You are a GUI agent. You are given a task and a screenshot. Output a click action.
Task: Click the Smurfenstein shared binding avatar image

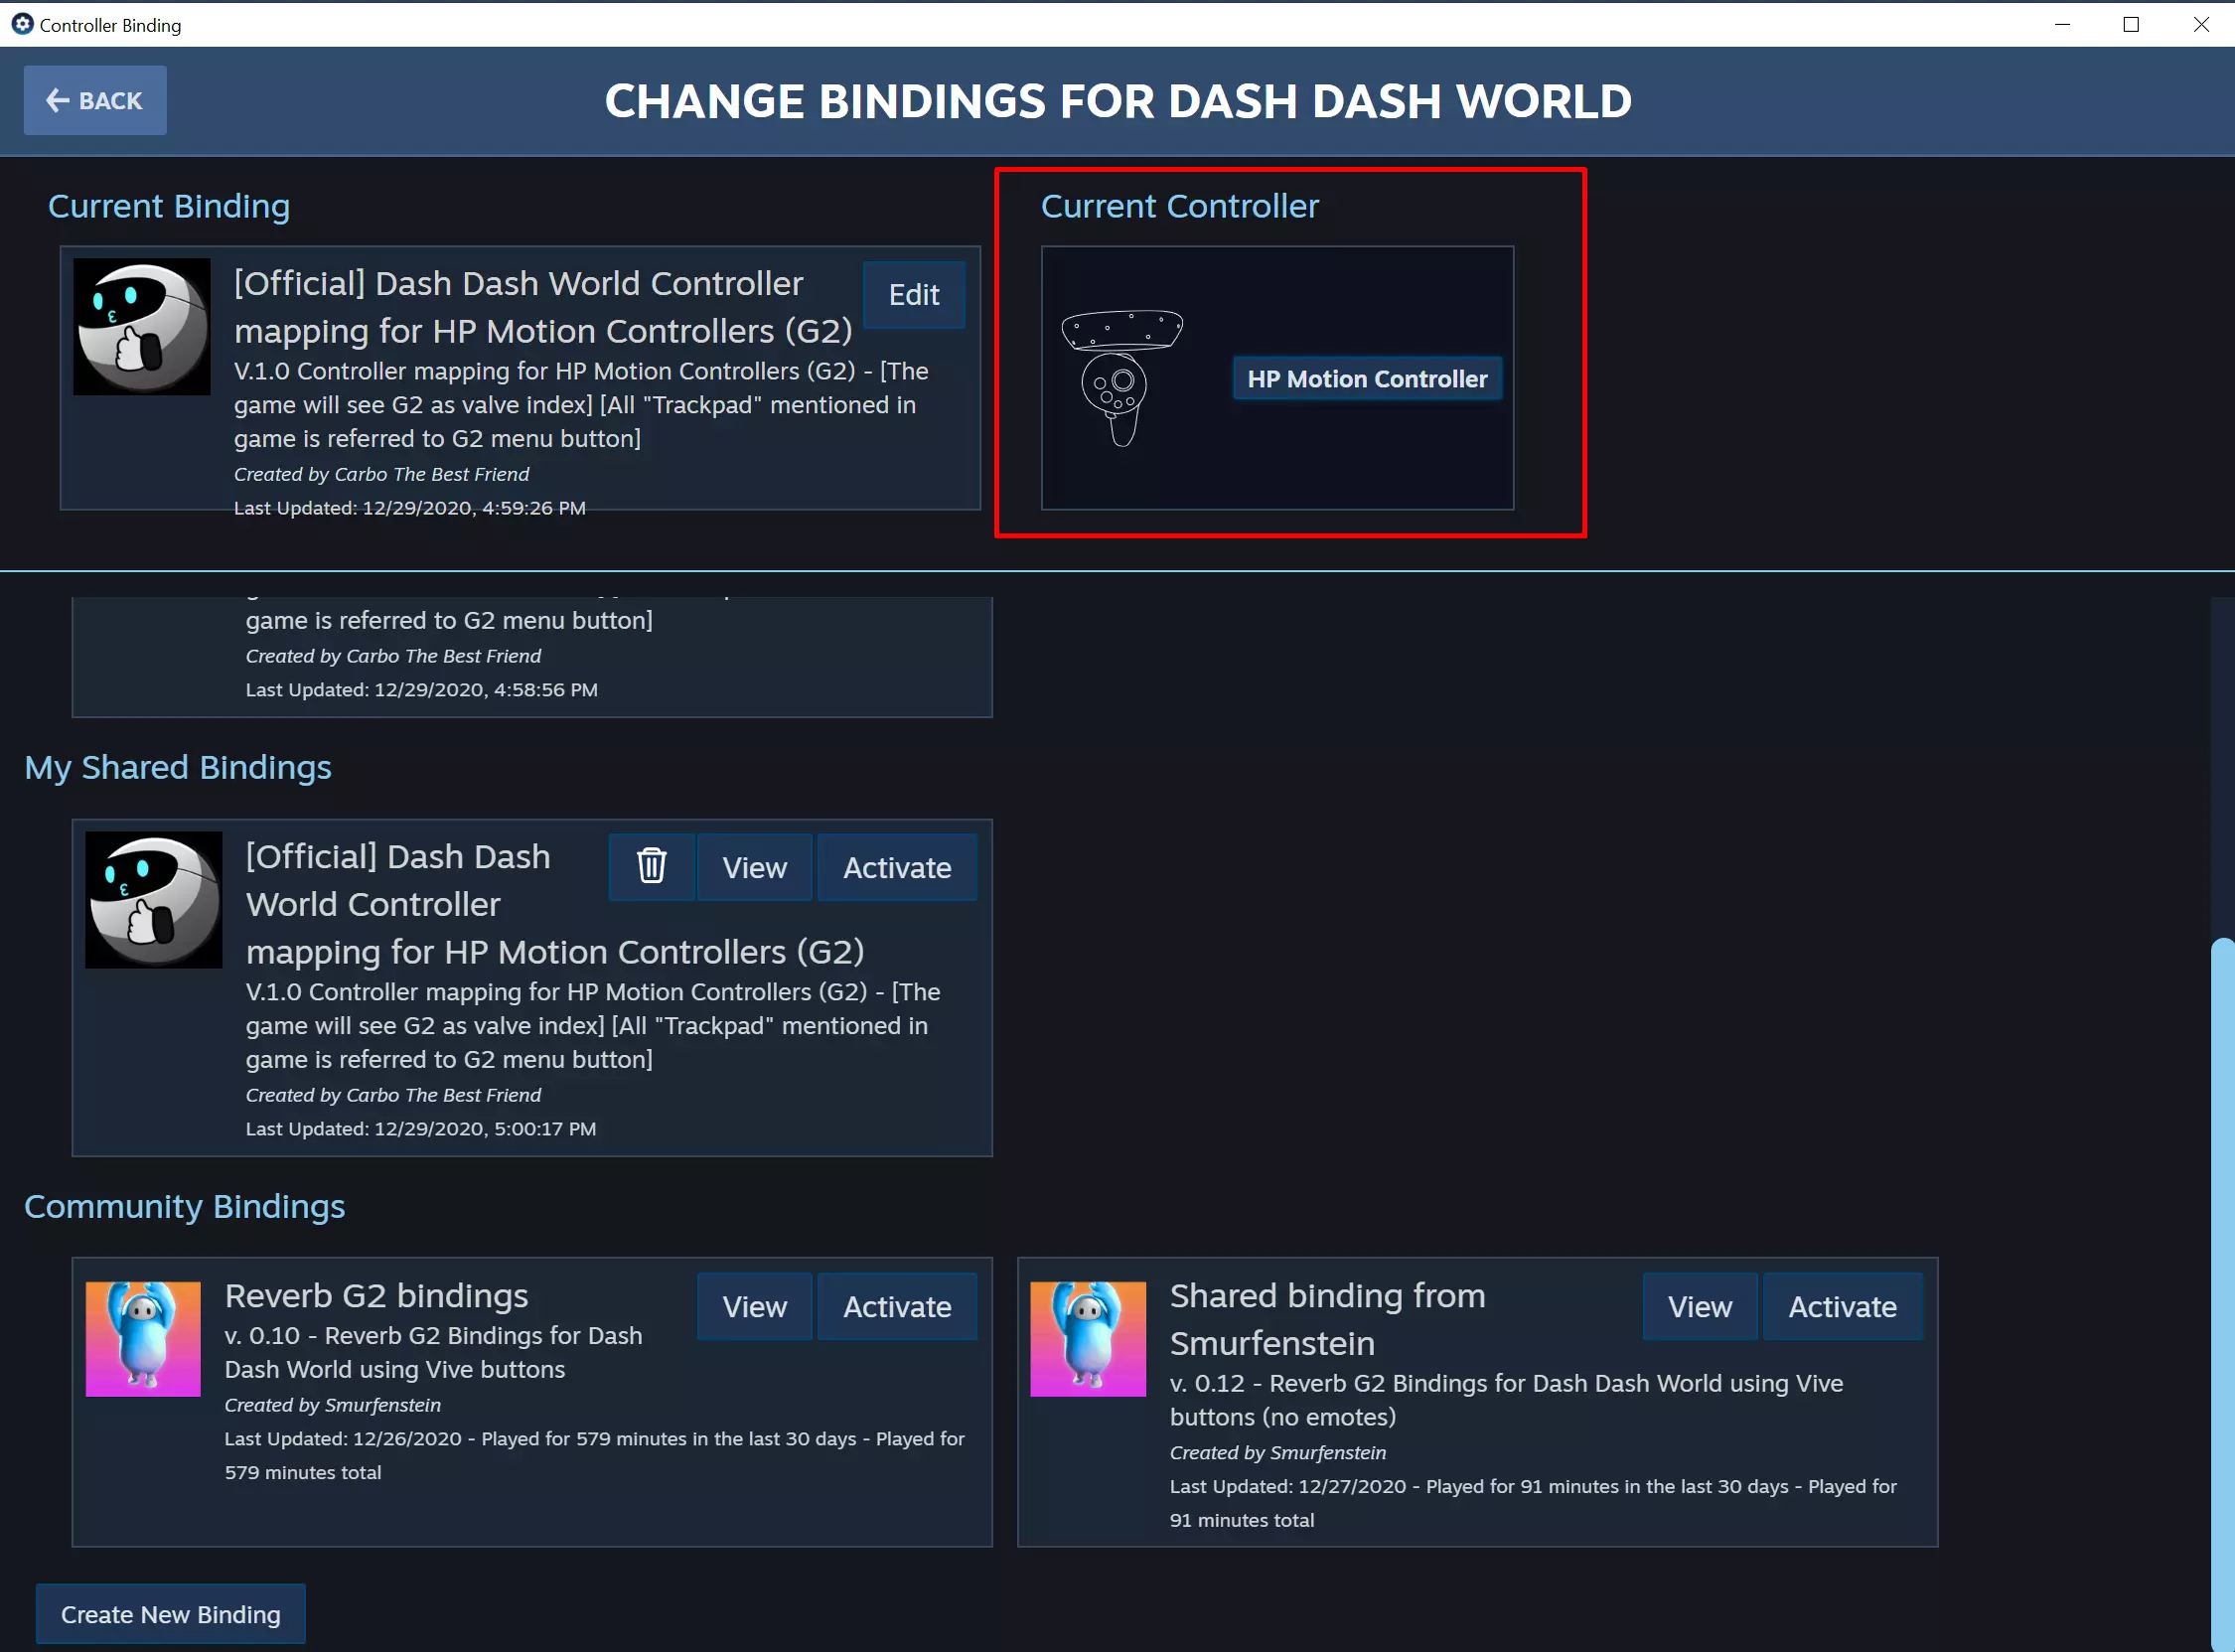point(1088,1339)
